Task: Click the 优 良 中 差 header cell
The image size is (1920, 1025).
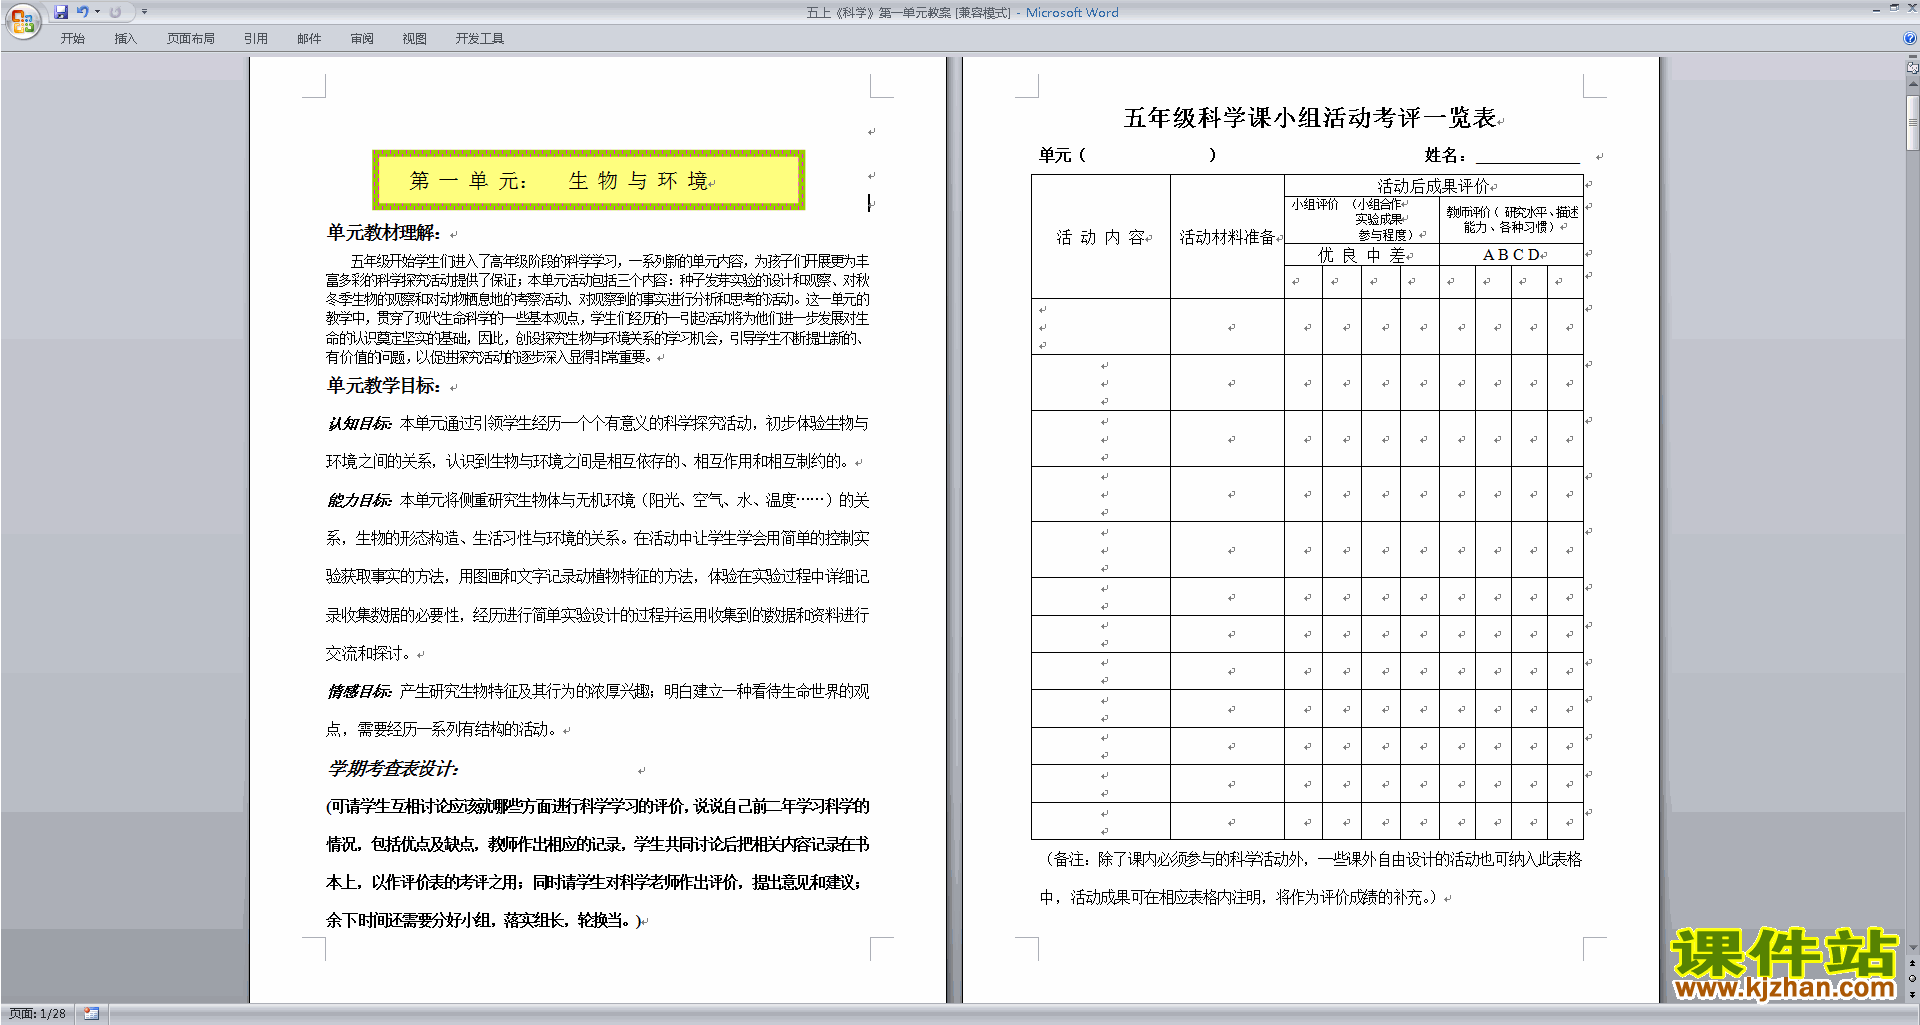Action: [1362, 255]
